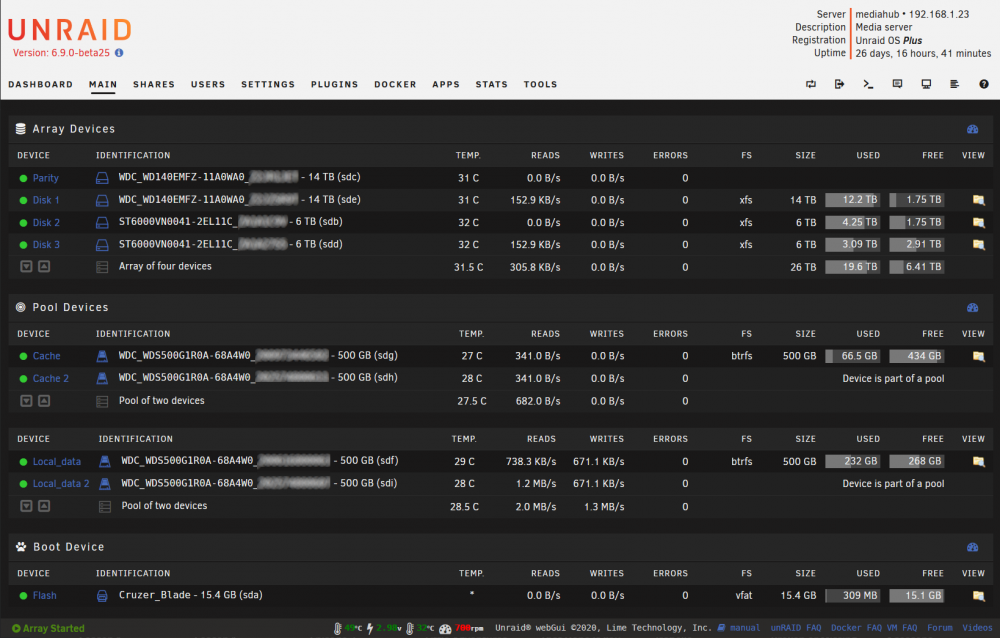Browse Disk 1 via its folder view icon
This screenshot has width=1000, height=638.
978,200
